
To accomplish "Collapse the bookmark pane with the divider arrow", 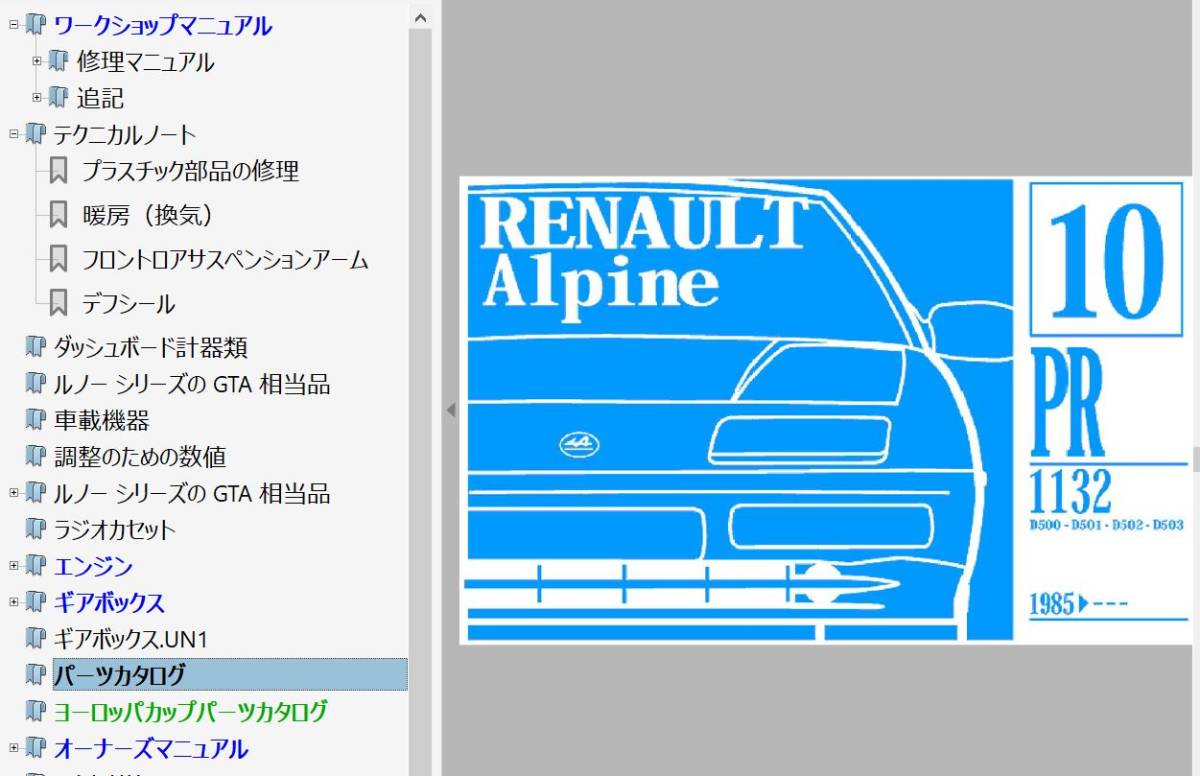I will 451,410.
